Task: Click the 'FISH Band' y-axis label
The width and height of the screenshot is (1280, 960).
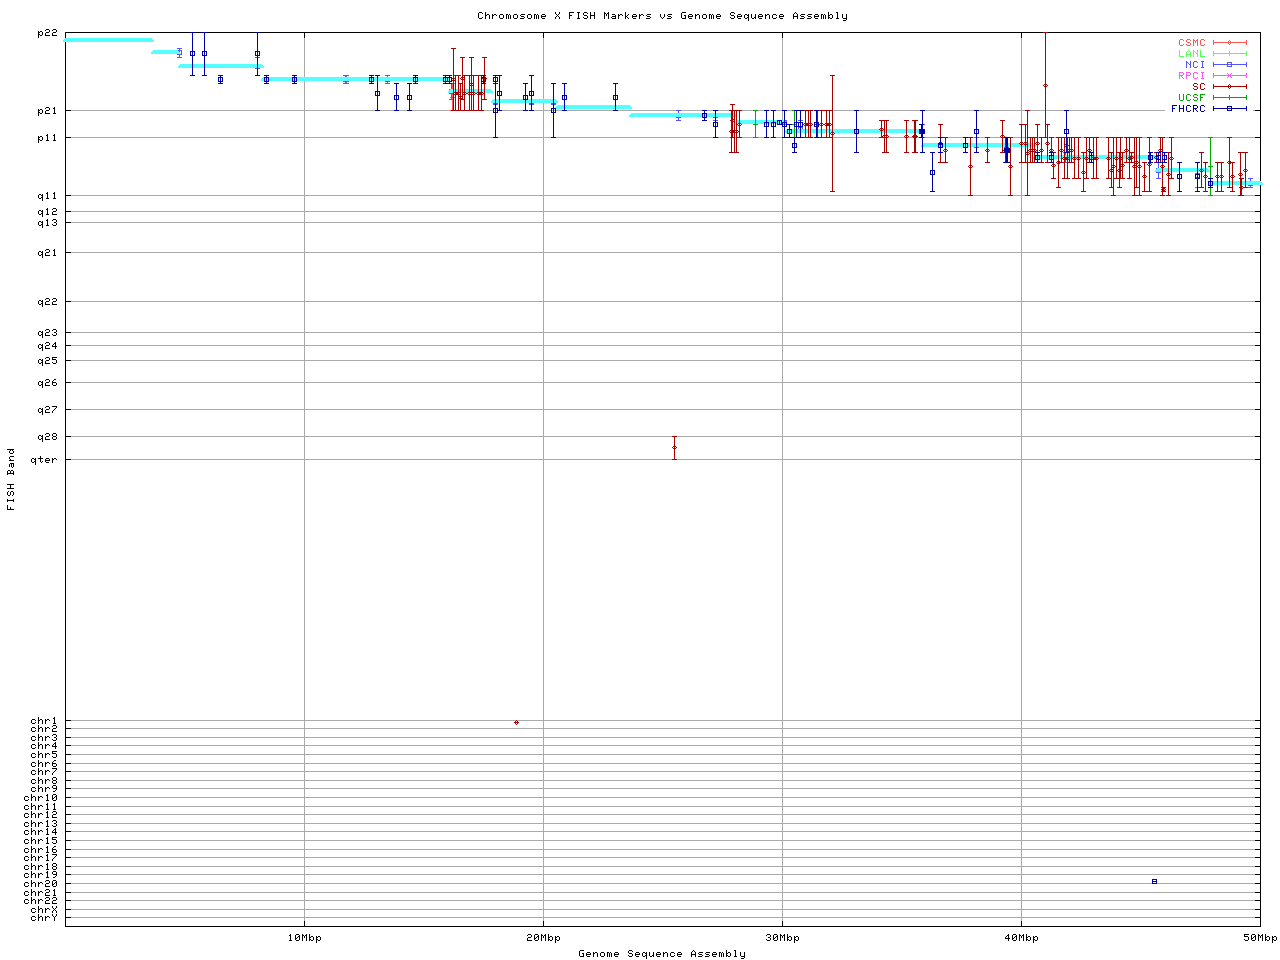Action: 12,479
